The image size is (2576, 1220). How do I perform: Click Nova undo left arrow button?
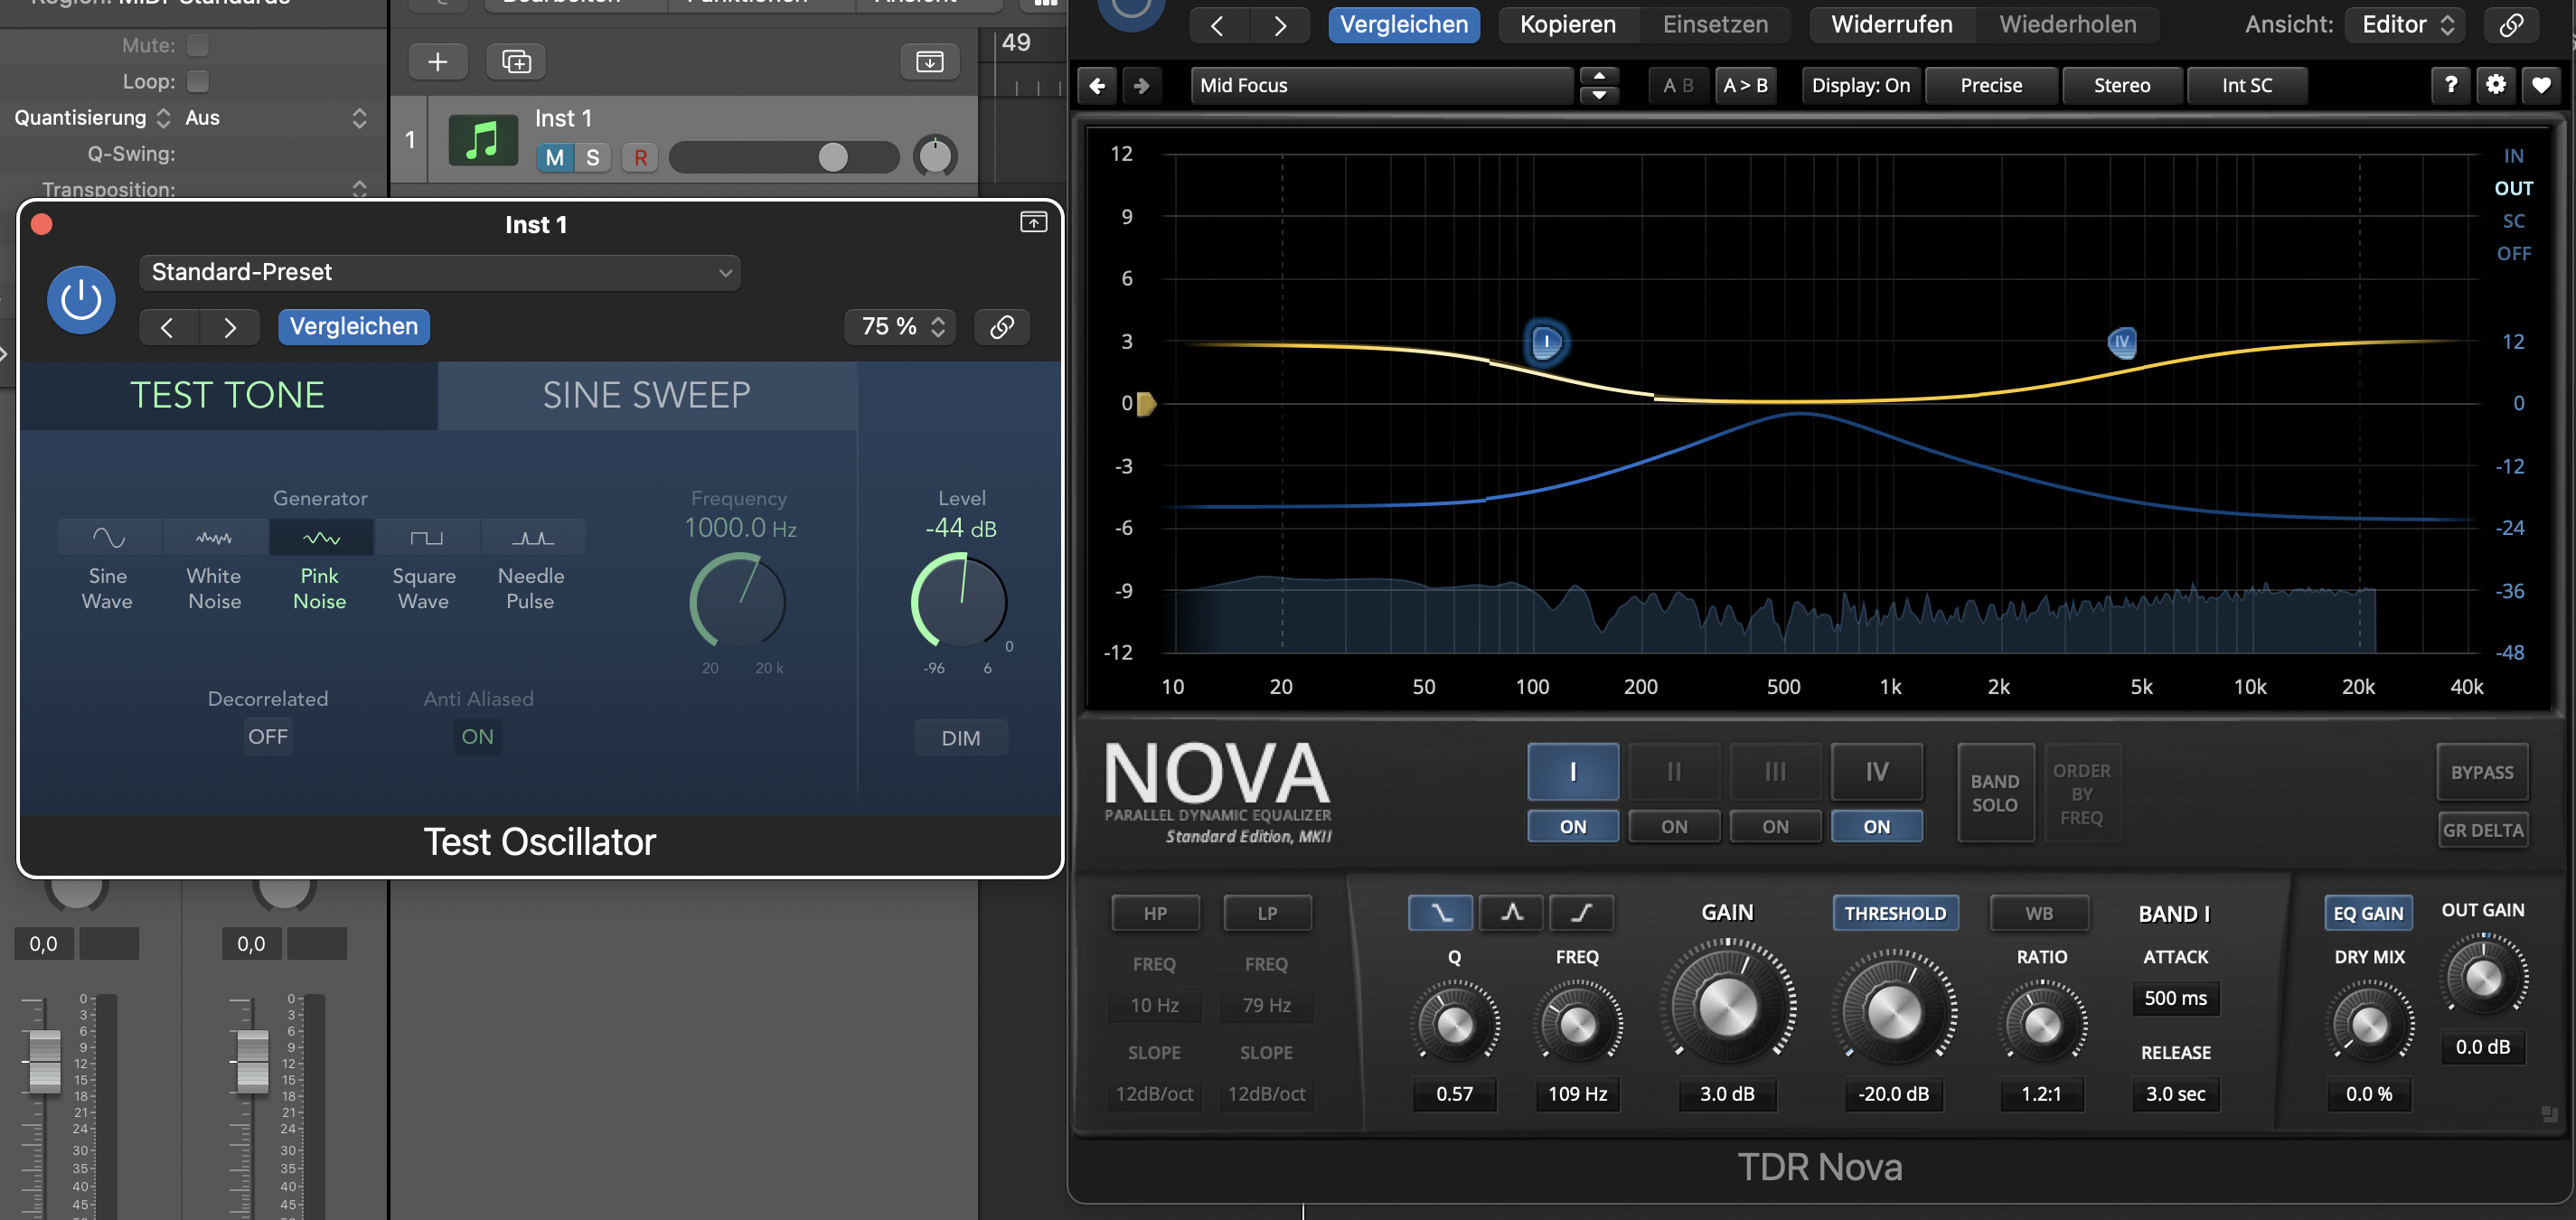click(1097, 85)
